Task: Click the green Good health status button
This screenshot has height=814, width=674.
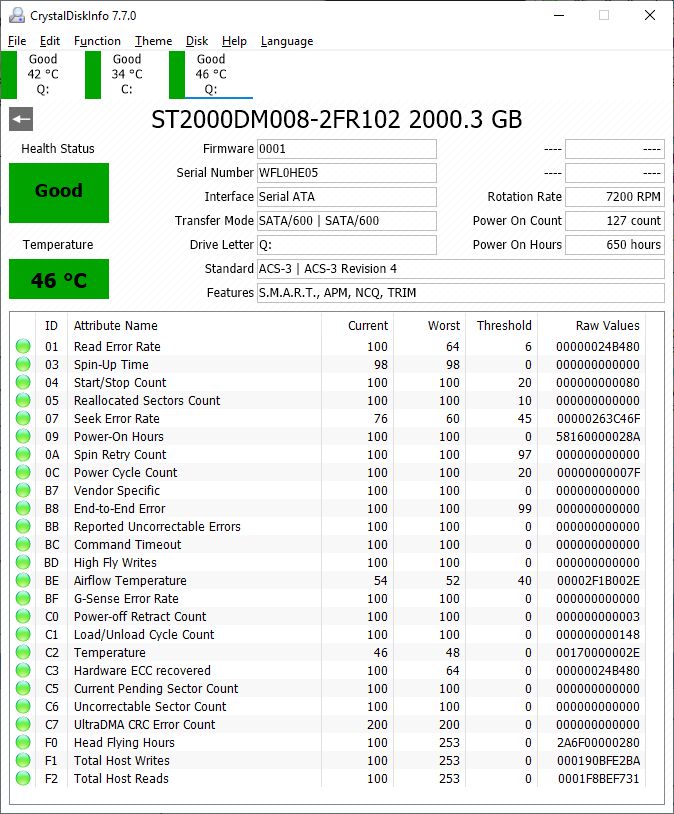Action: (59, 193)
